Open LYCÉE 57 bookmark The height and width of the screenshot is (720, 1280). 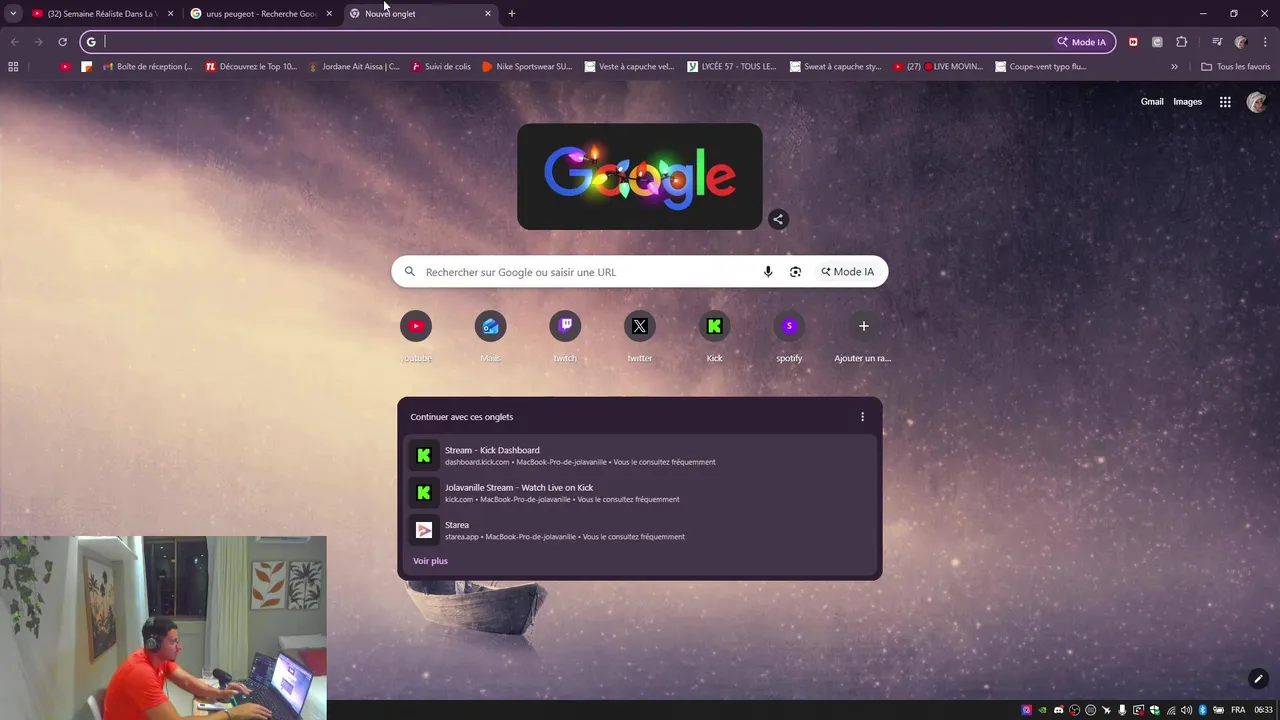(732, 67)
